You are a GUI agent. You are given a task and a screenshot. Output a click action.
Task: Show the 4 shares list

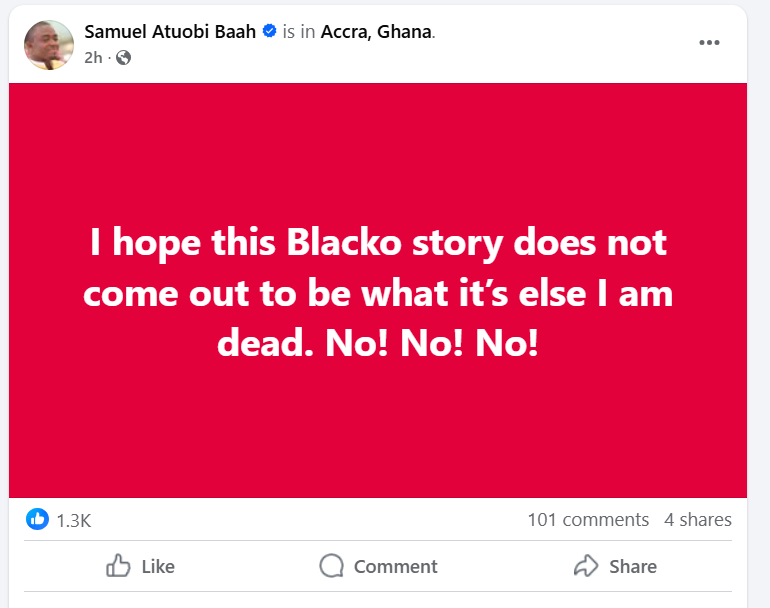click(x=698, y=520)
